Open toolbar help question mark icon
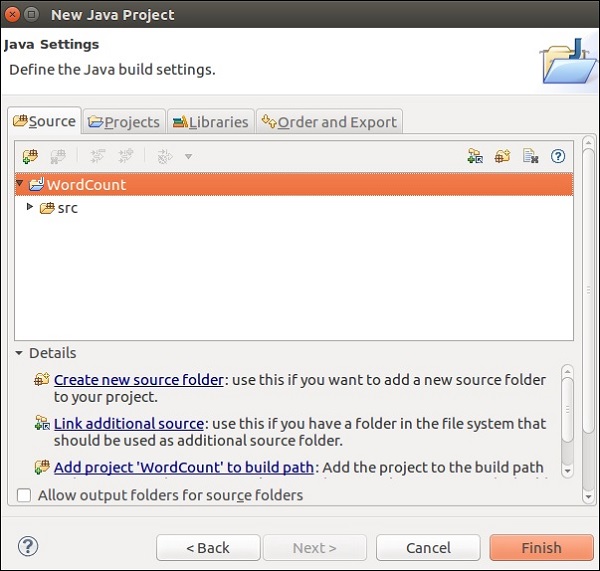Viewport: 600px width, 571px height. tap(558, 156)
